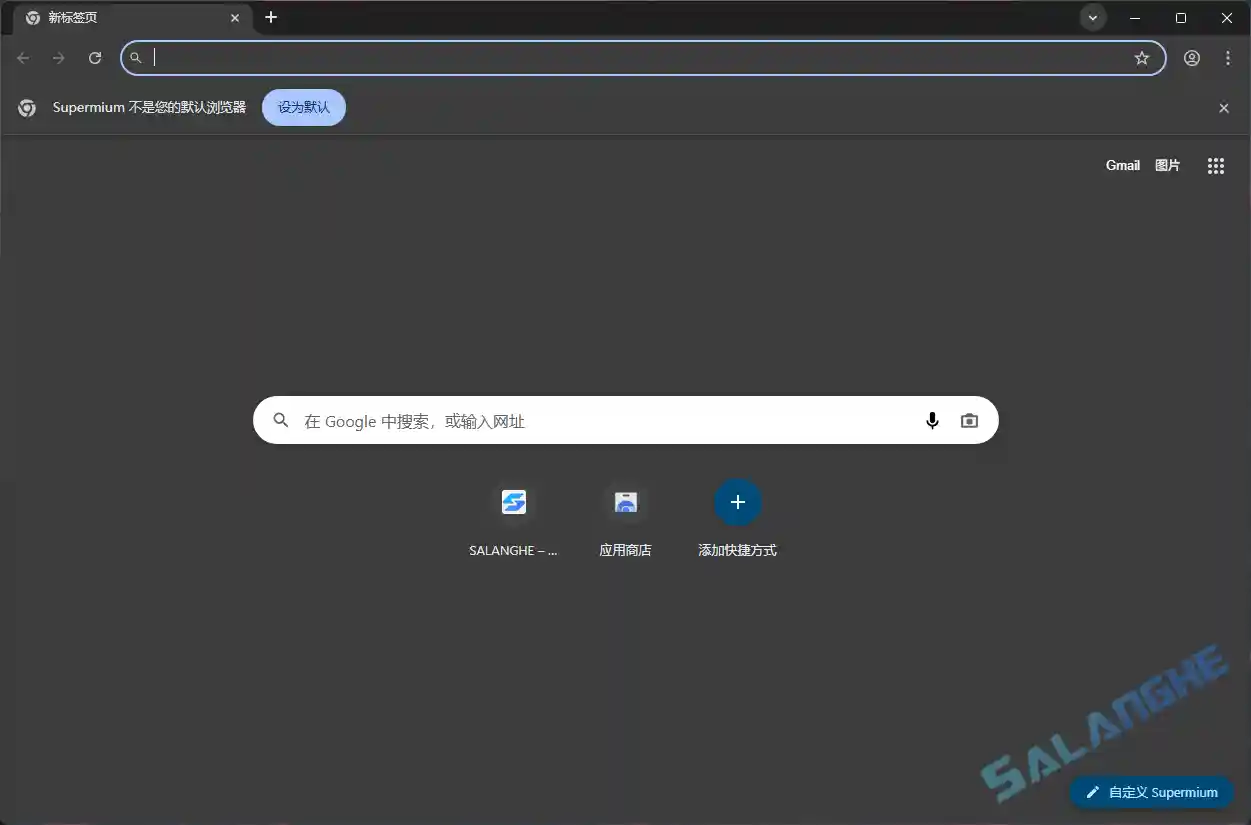This screenshot has height=825, width=1251.
Task: Click 添加快捷方式 to add a shortcut
Action: 737,502
